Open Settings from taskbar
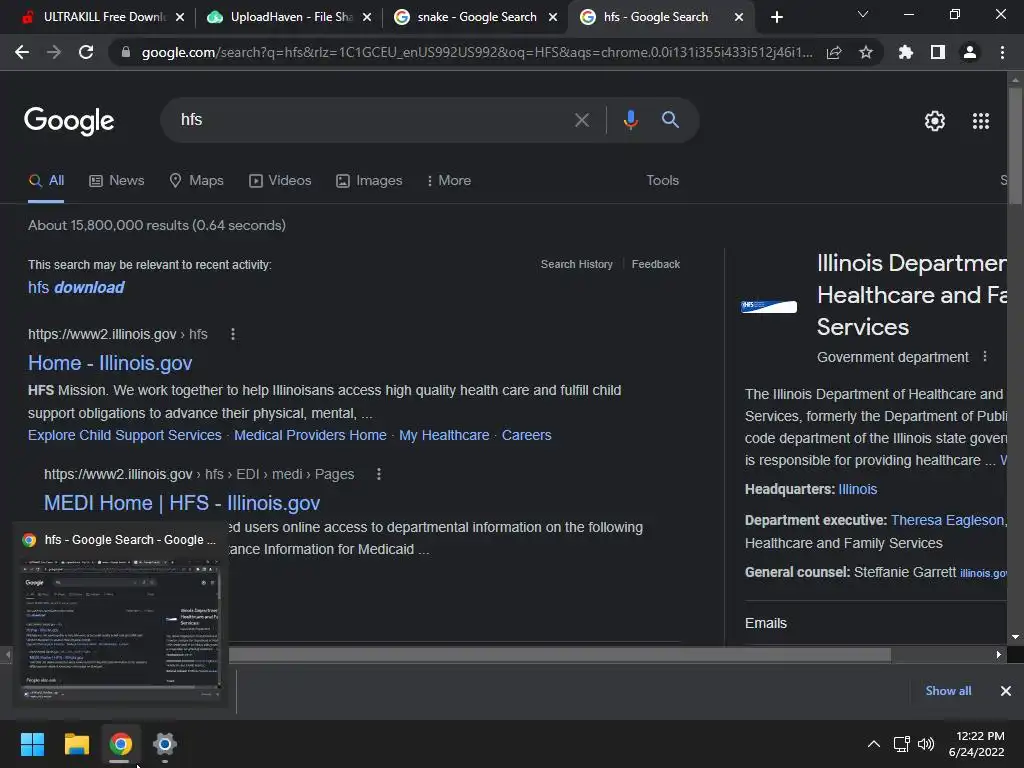Image resolution: width=1024 pixels, height=768 pixels. pos(165,744)
